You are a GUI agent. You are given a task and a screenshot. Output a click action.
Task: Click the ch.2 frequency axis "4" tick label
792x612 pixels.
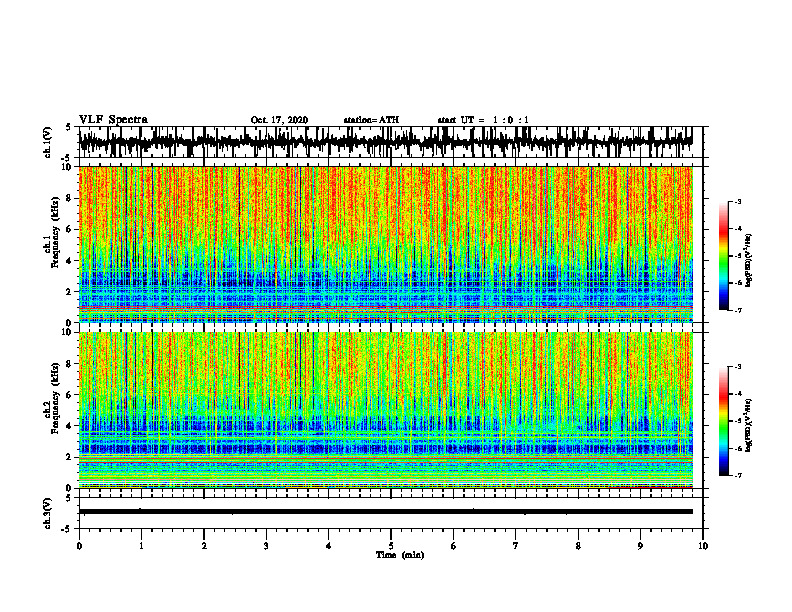(69, 426)
